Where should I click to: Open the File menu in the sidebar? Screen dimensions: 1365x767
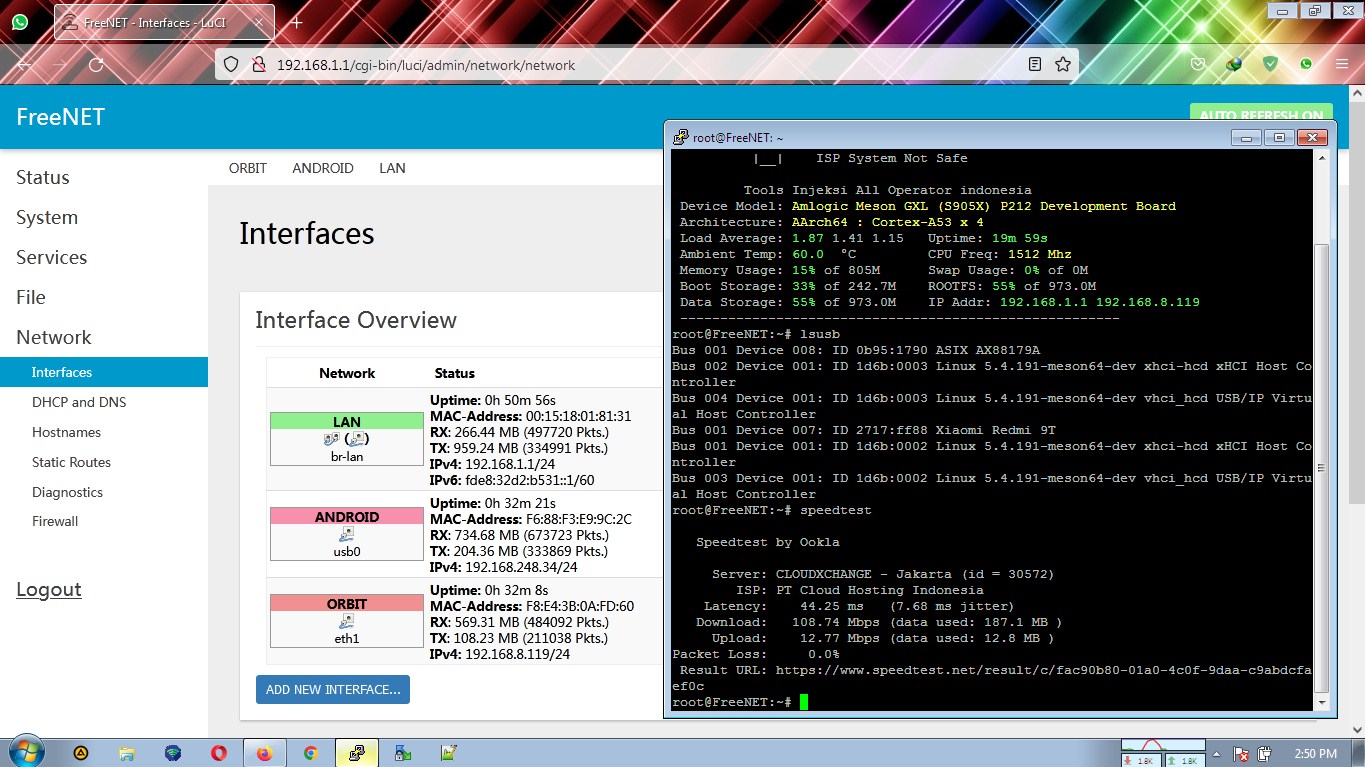tap(31, 297)
